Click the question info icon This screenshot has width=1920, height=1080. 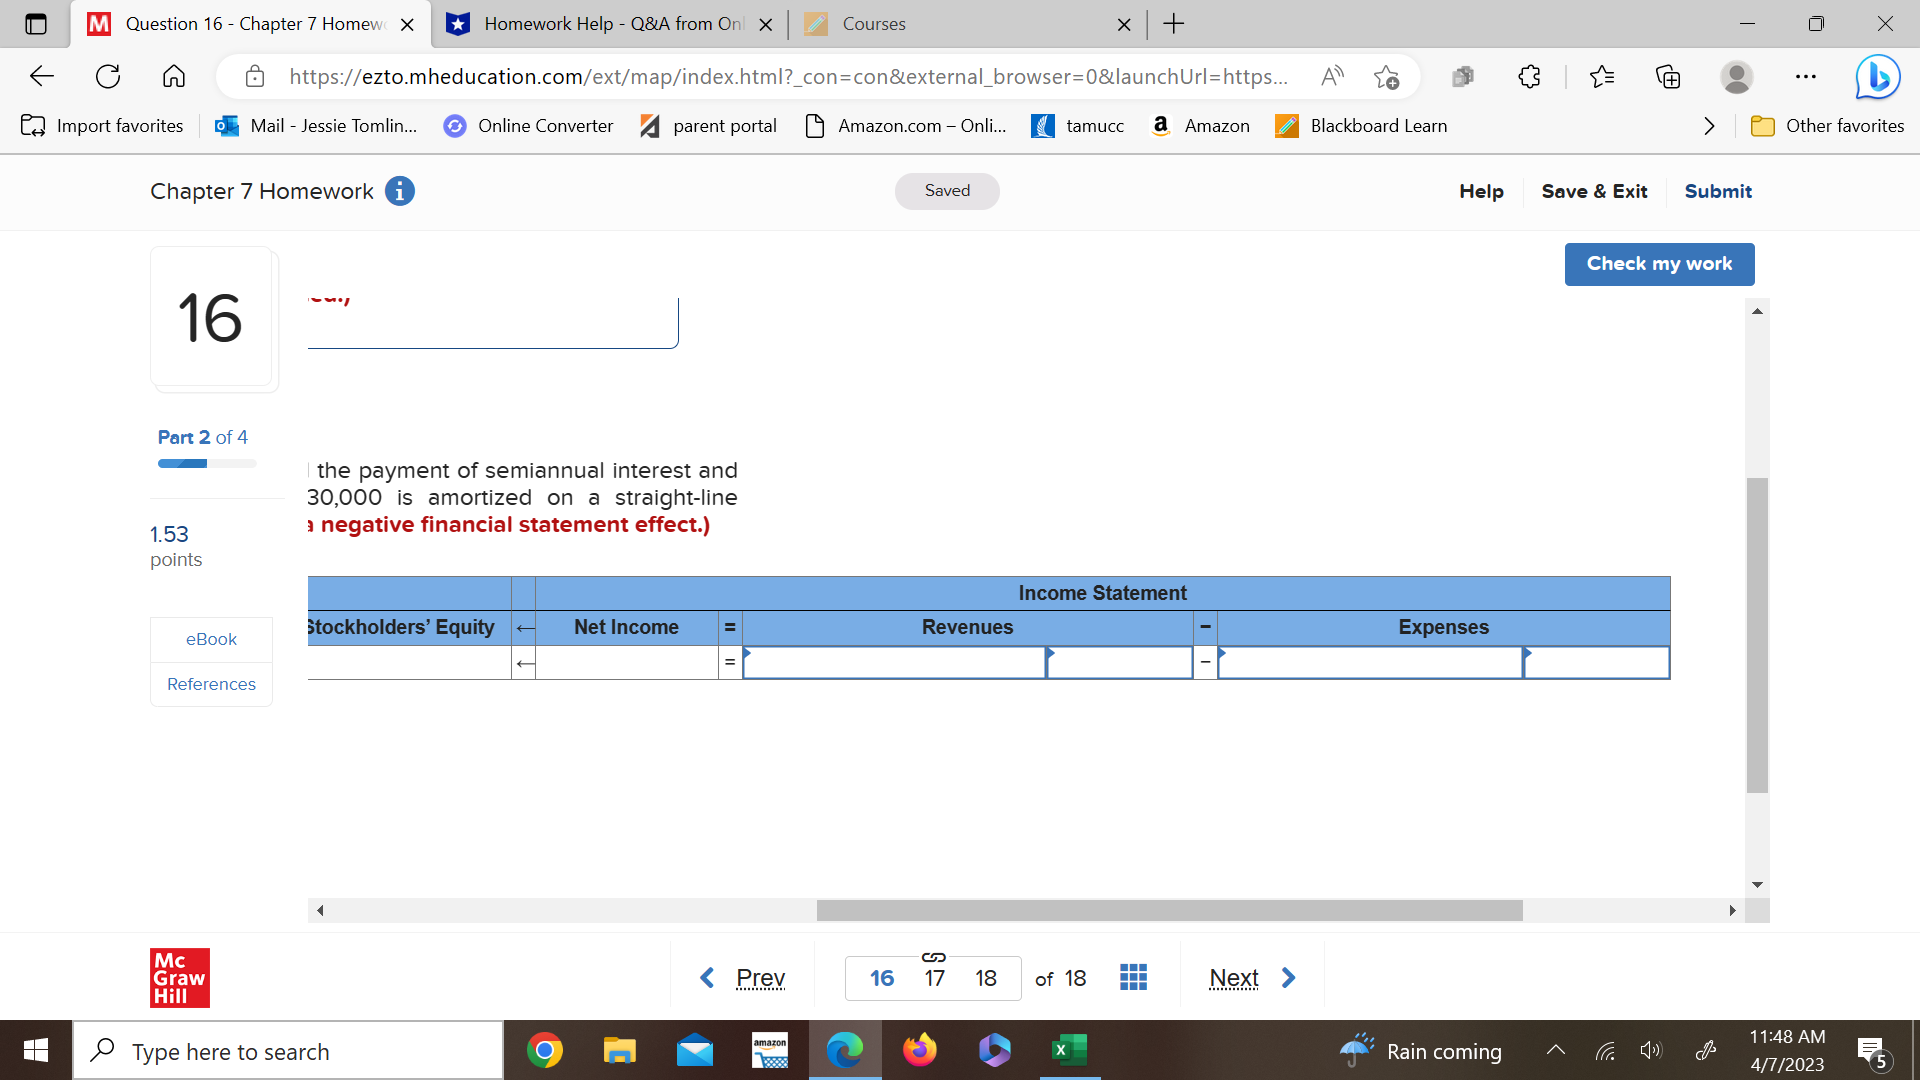(x=399, y=191)
